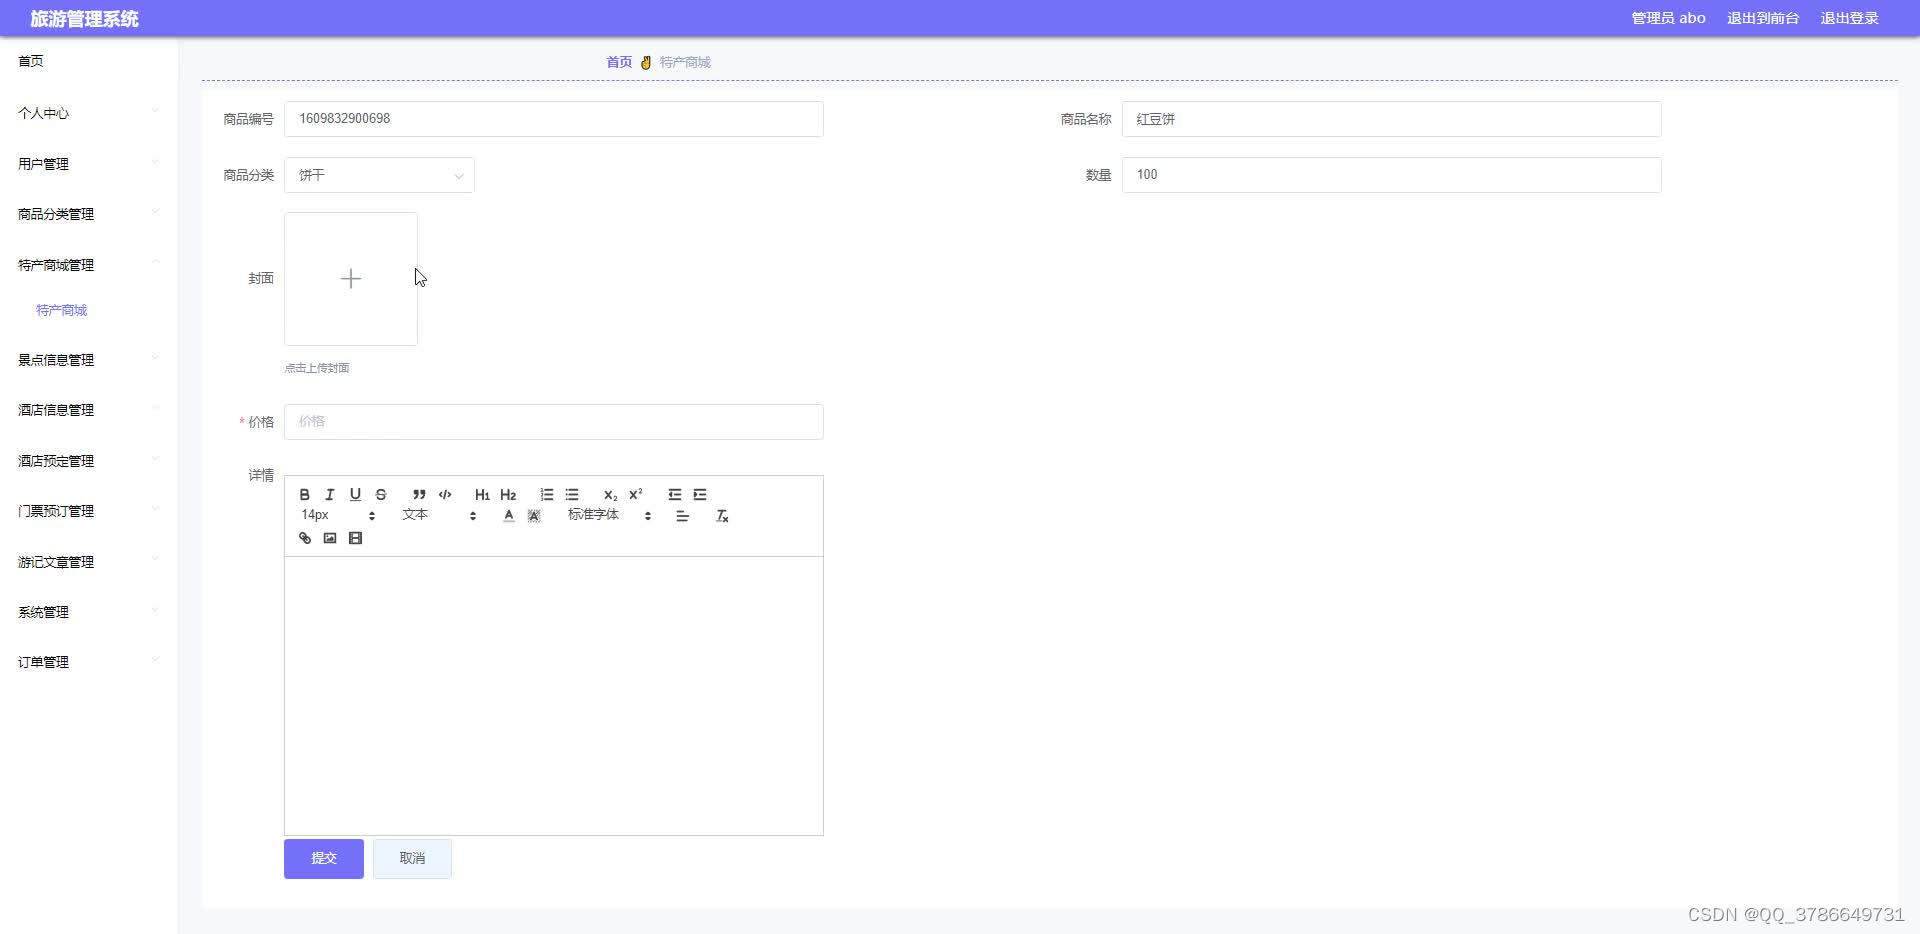Click inside the 详情 editor text area
The height and width of the screenshot is (934, 1920).
point(554,696)
